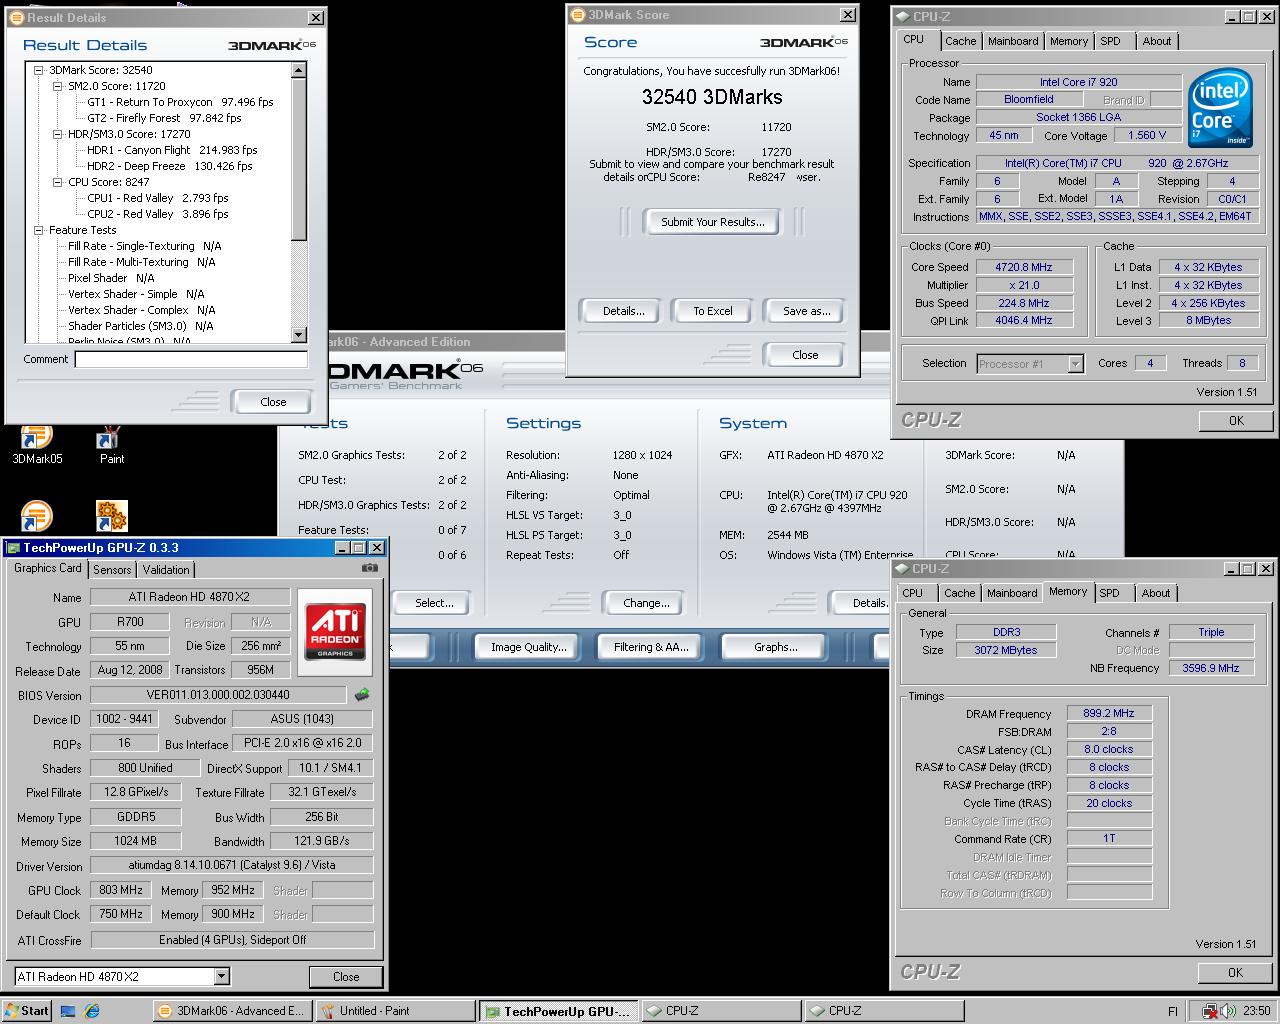
Task: Collapse the Feature Tests node
Action: [x=39, y=230]
